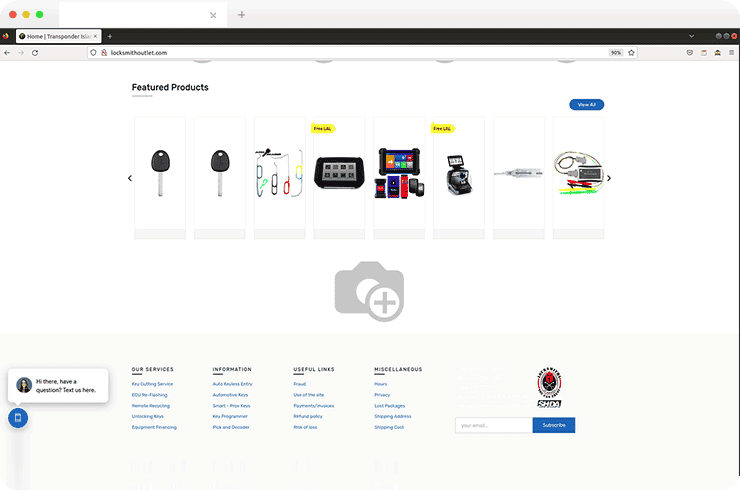Click the camera placeholder image icon
The image size is (740, 490).
click(369, 291)
